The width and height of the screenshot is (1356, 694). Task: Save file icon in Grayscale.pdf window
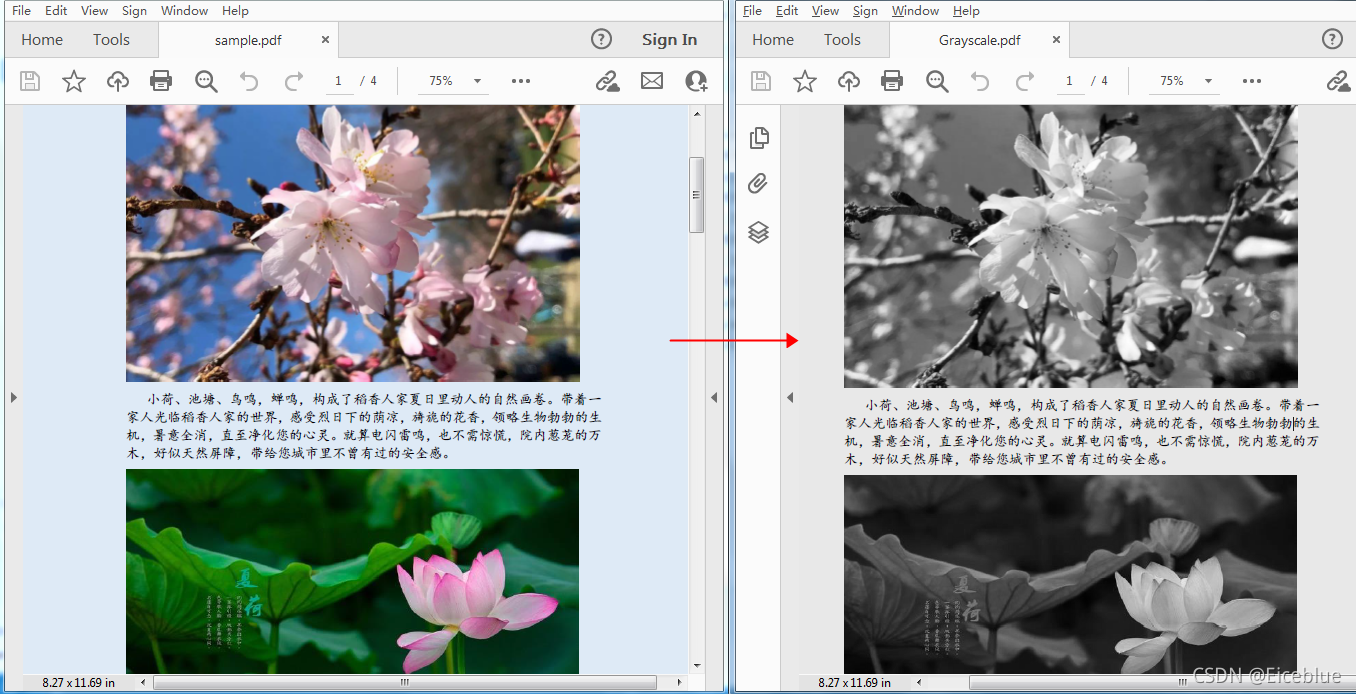(761, 81)
